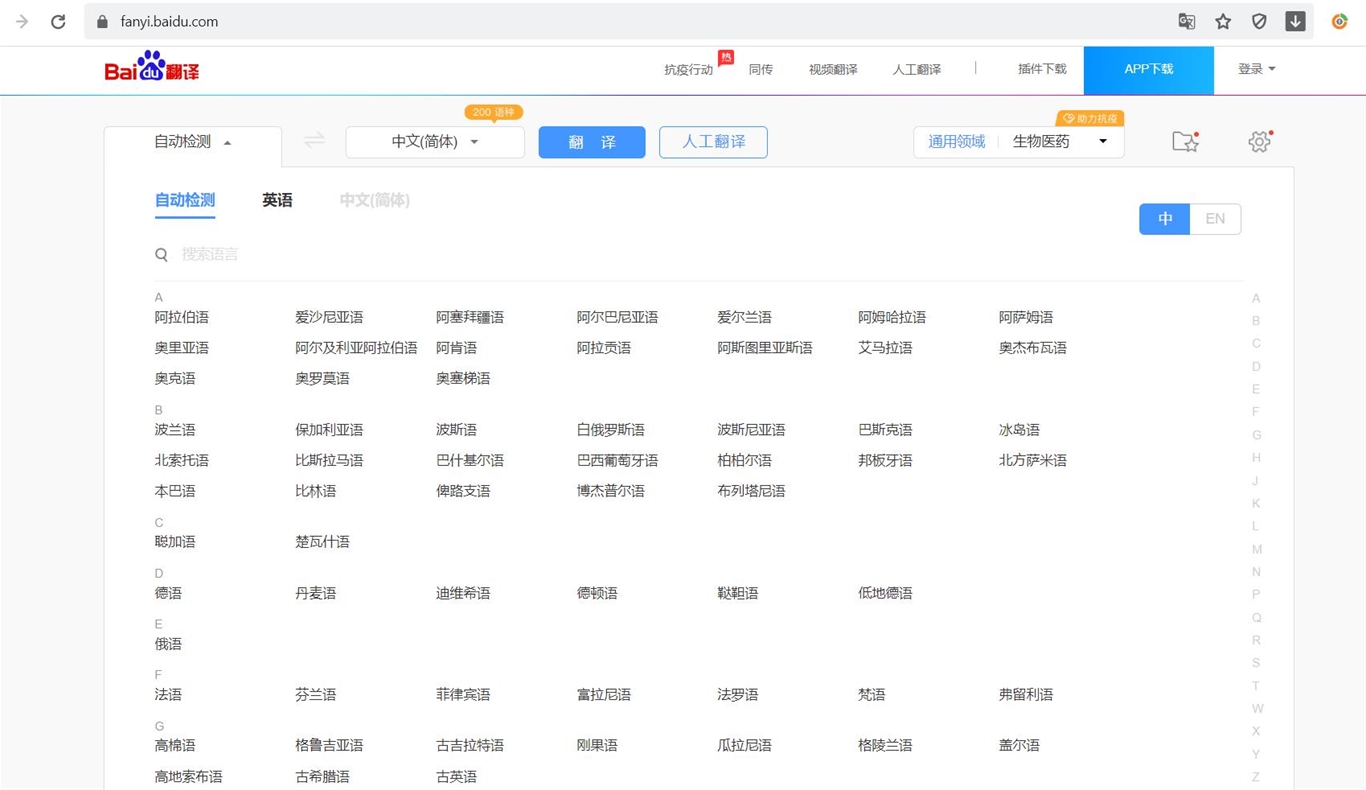Click the outlined 人工翻译 button
Image resolution: width=1366 pixels, height=790 pixels.
[x=713, y=142]
